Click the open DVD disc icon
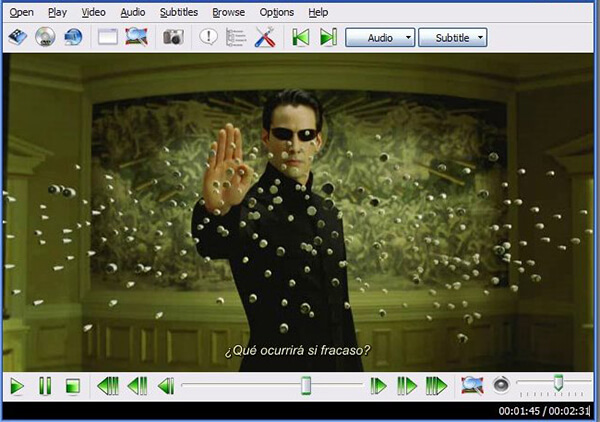The width and height of the screenshot is (600, 422). coord(45,37)
